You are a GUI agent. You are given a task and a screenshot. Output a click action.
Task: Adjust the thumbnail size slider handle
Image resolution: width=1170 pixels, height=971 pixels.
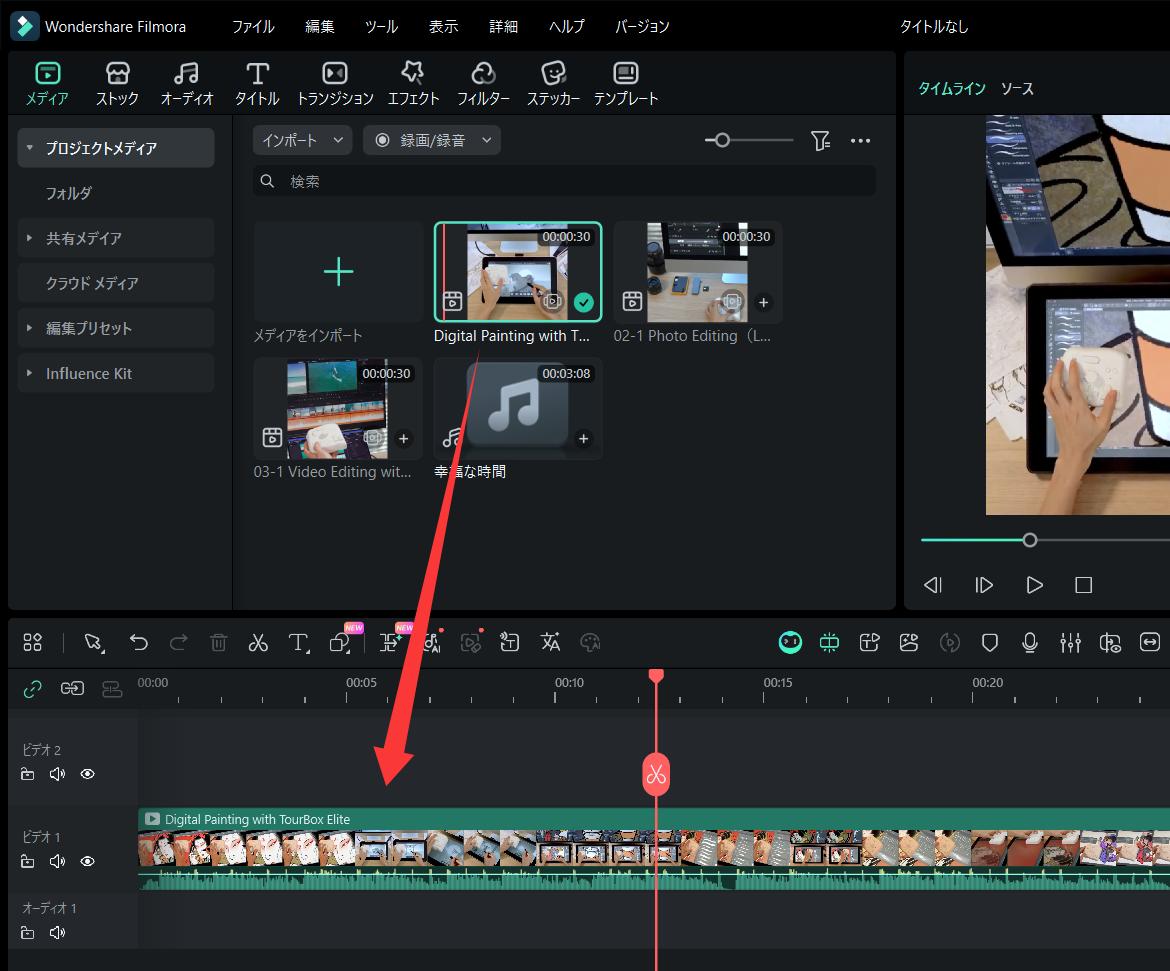[x=722, y=141]
